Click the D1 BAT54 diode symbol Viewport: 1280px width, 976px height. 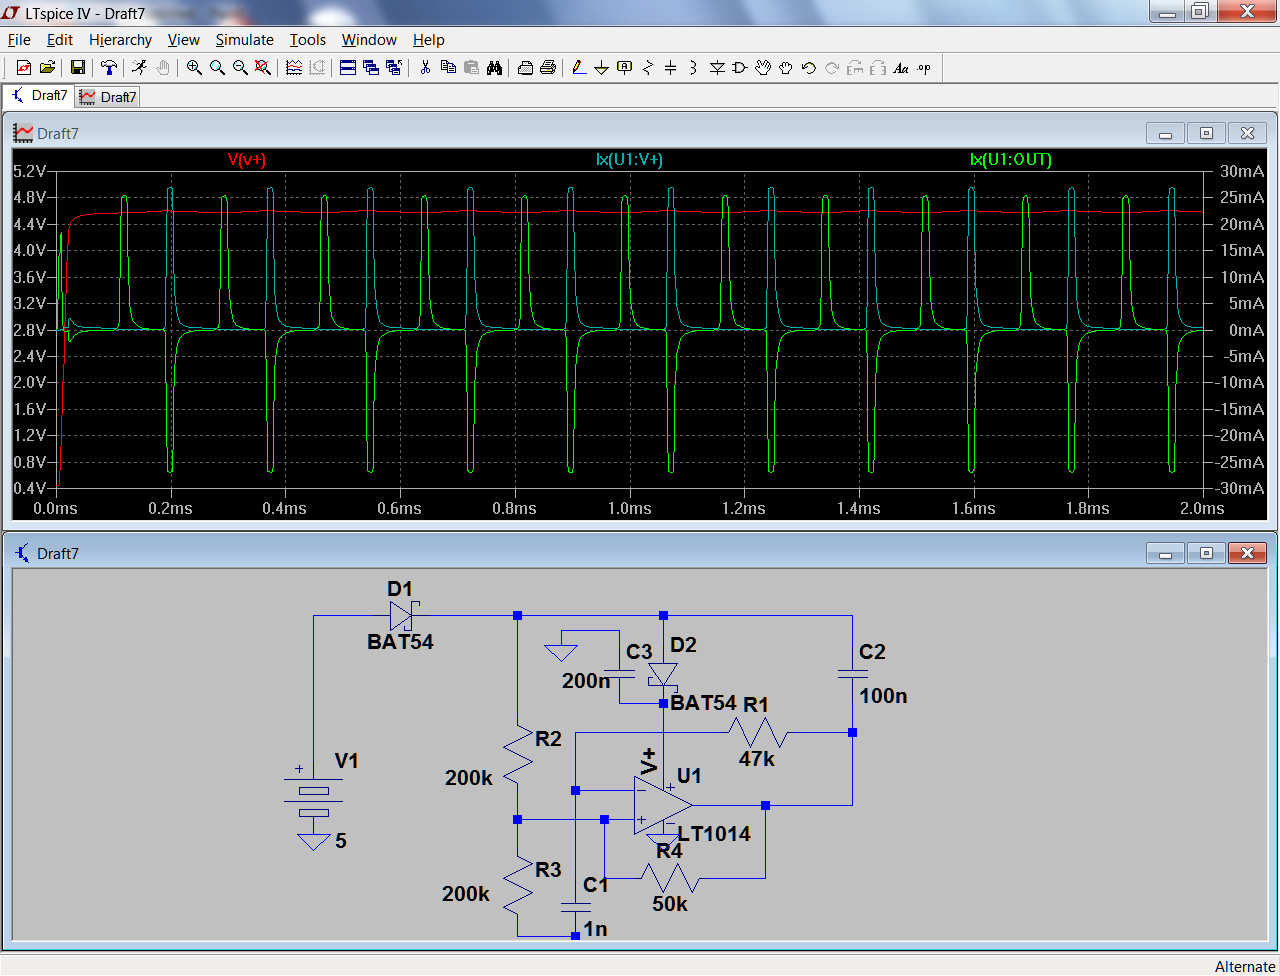[x=402, y=616]
